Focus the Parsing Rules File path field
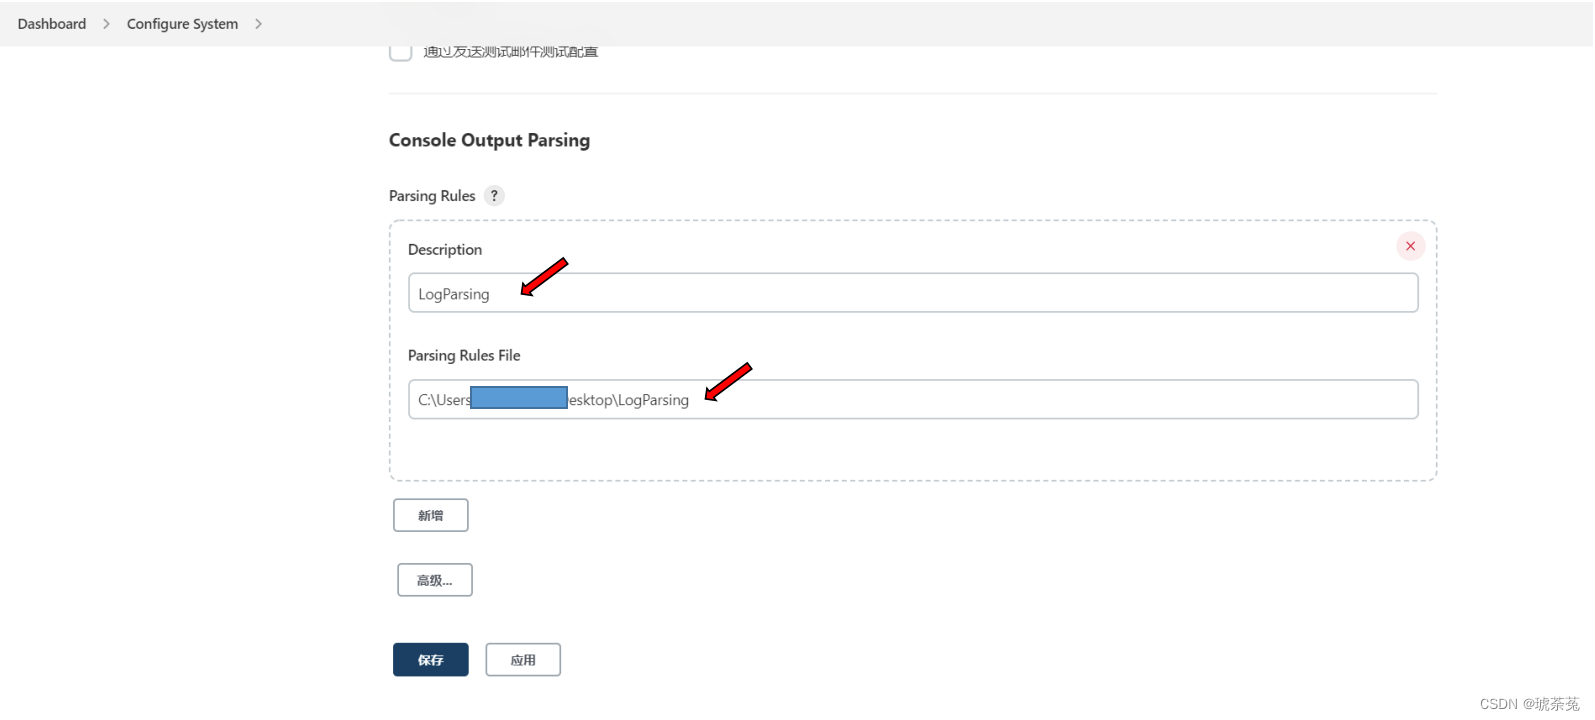This screenshot has width=1595, height=720. [x=913, y=399]
